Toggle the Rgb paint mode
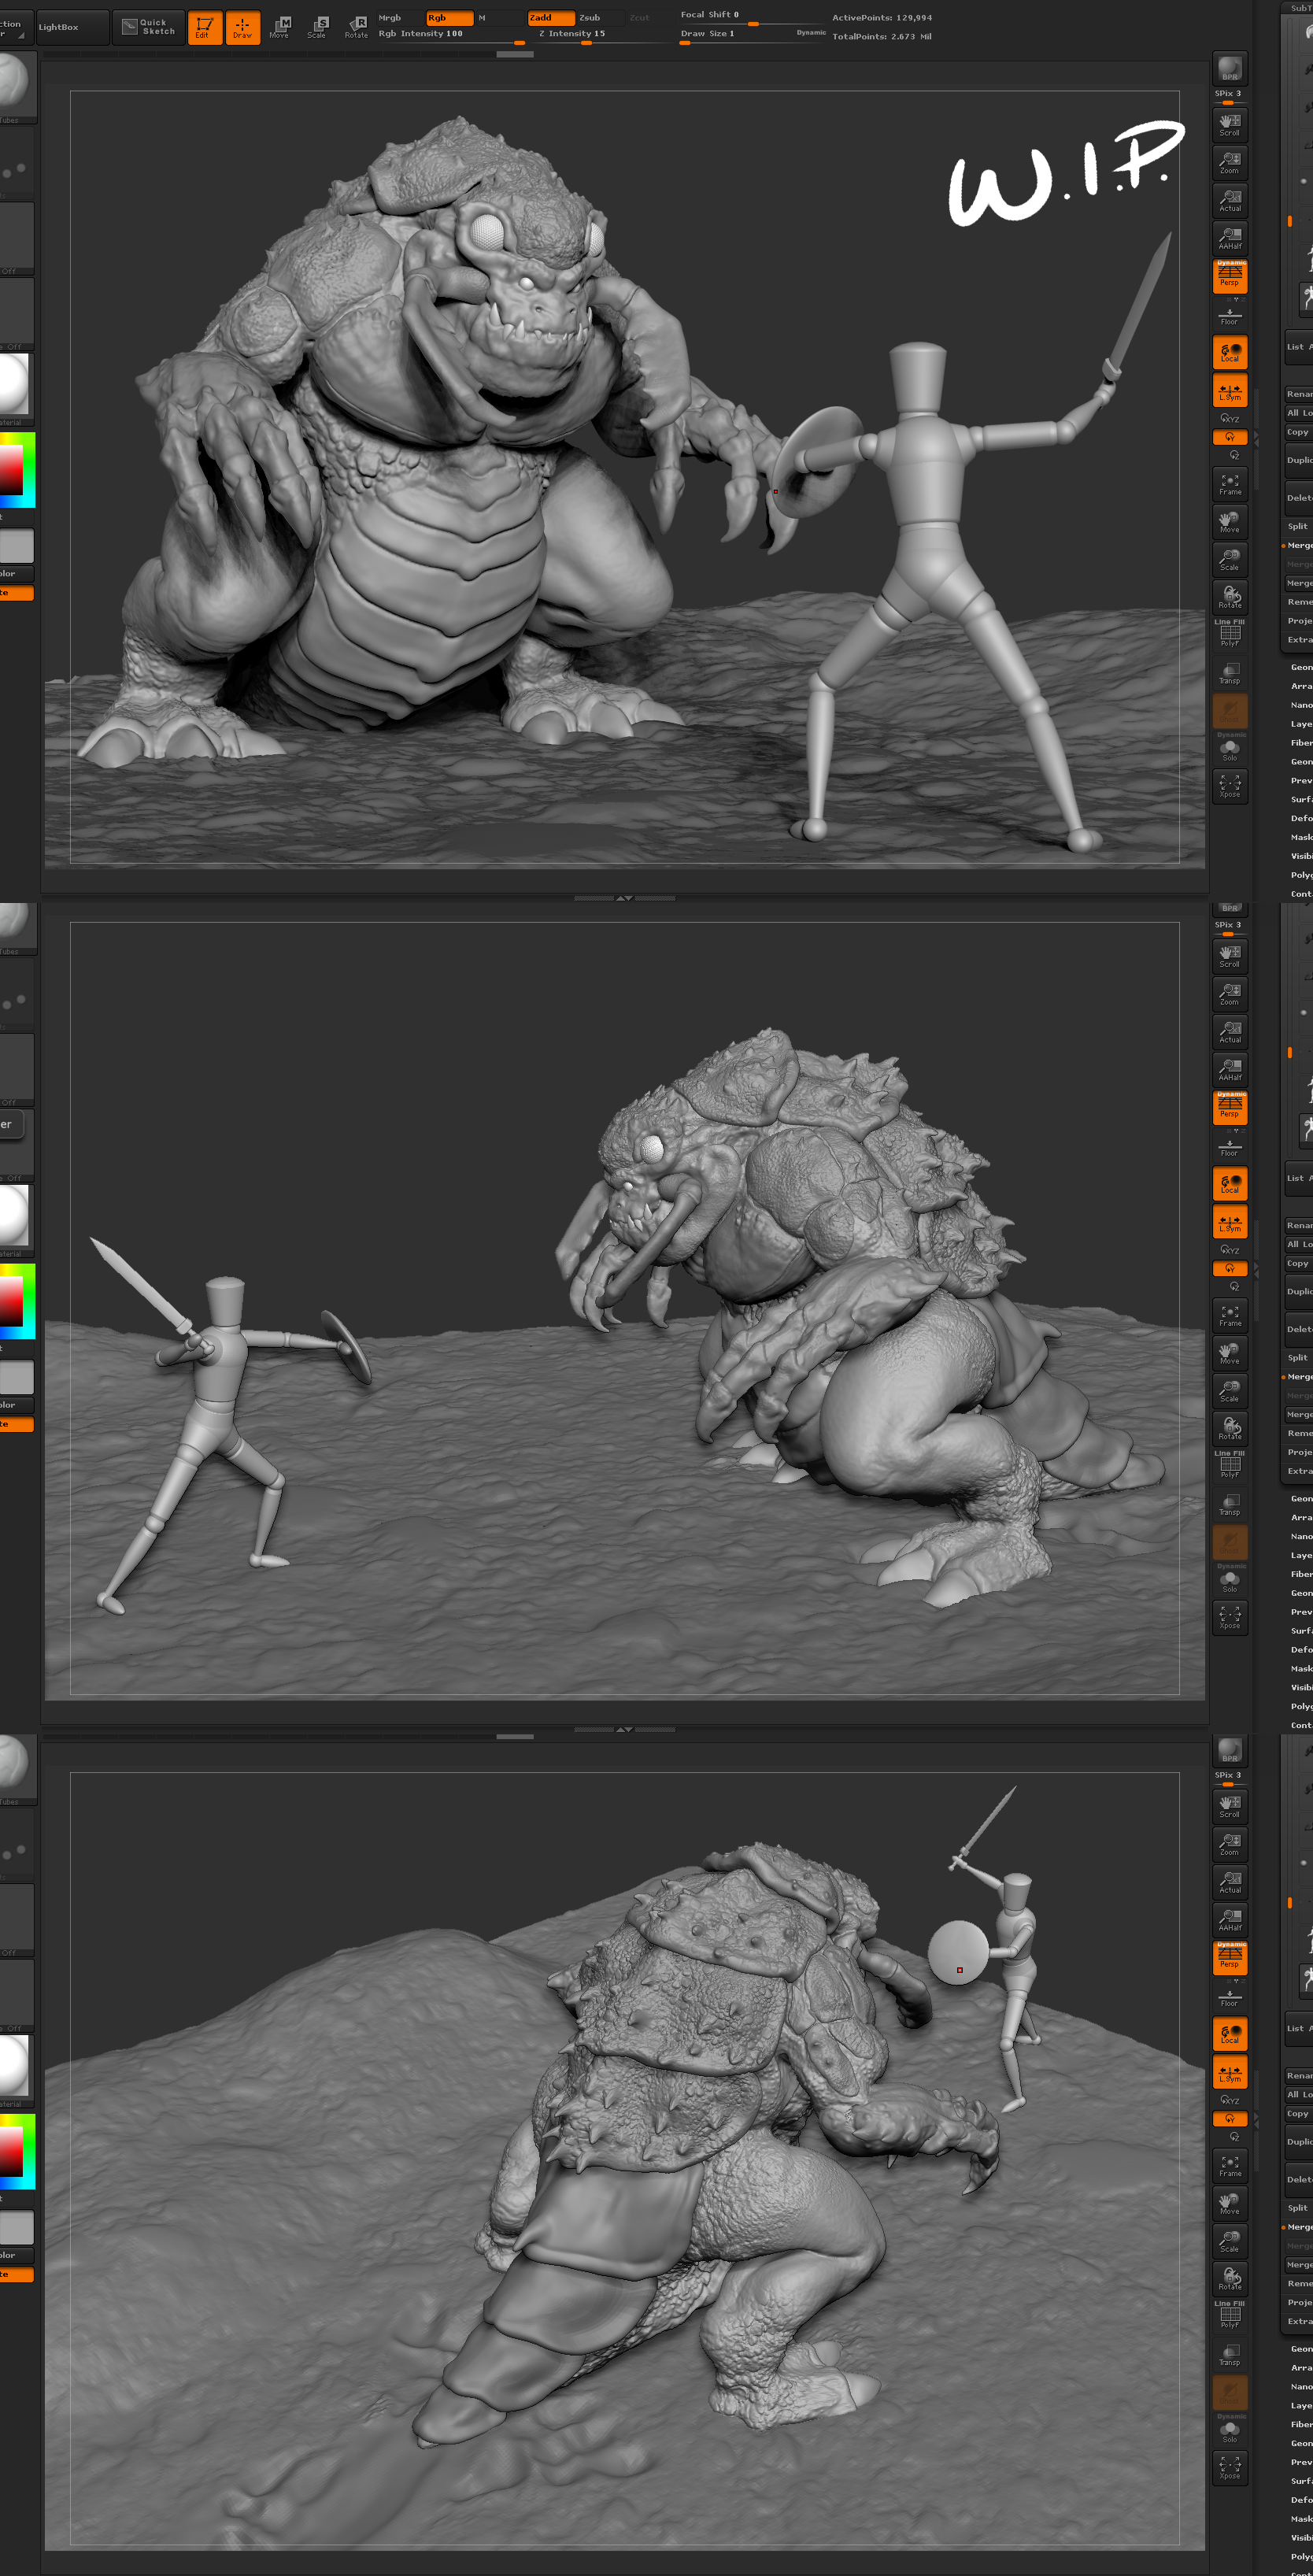 point(450,18)
